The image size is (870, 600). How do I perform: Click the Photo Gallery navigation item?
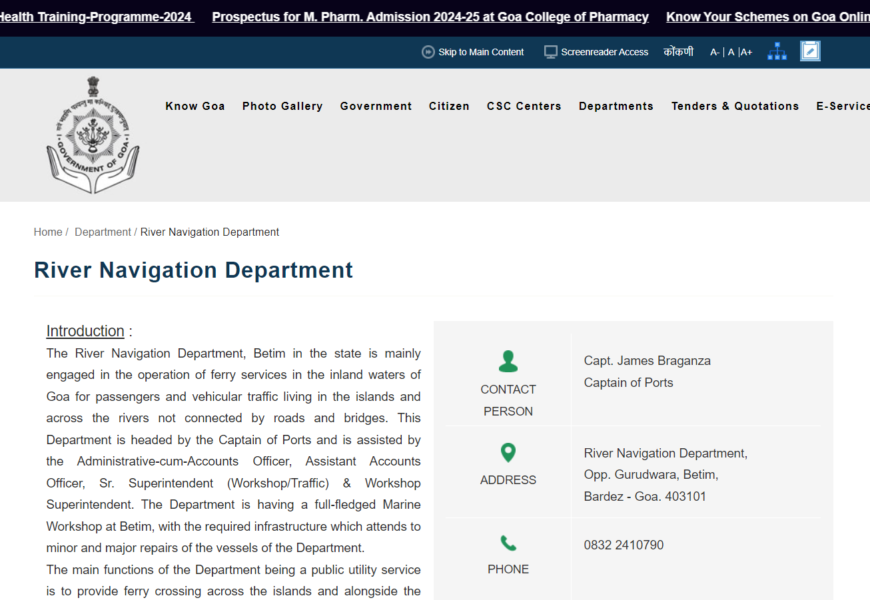[282, 106]
